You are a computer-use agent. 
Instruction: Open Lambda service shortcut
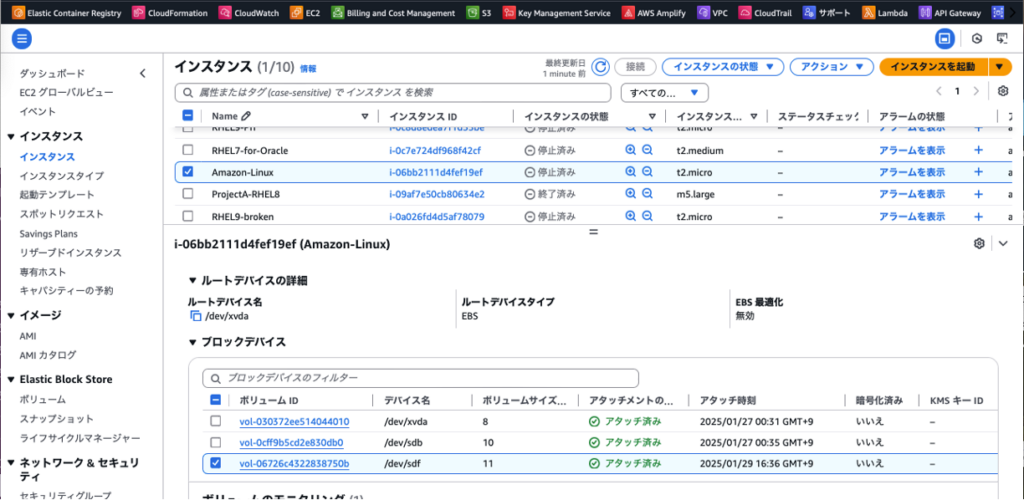tap(884, 12)
